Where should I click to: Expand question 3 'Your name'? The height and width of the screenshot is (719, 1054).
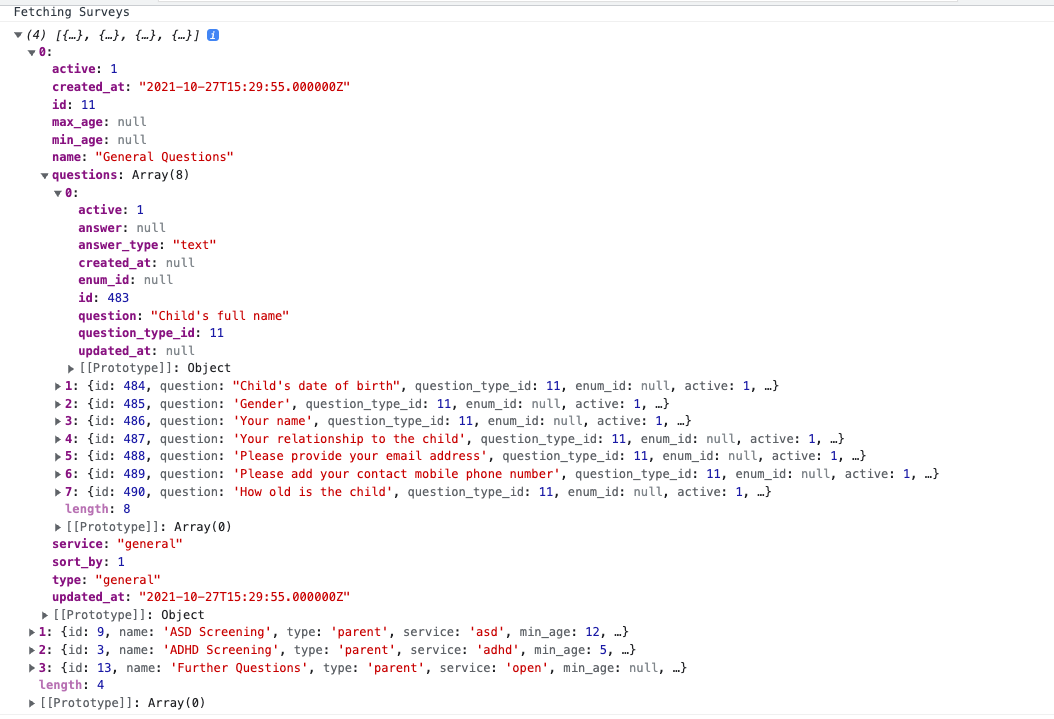(x=58, y=421)
